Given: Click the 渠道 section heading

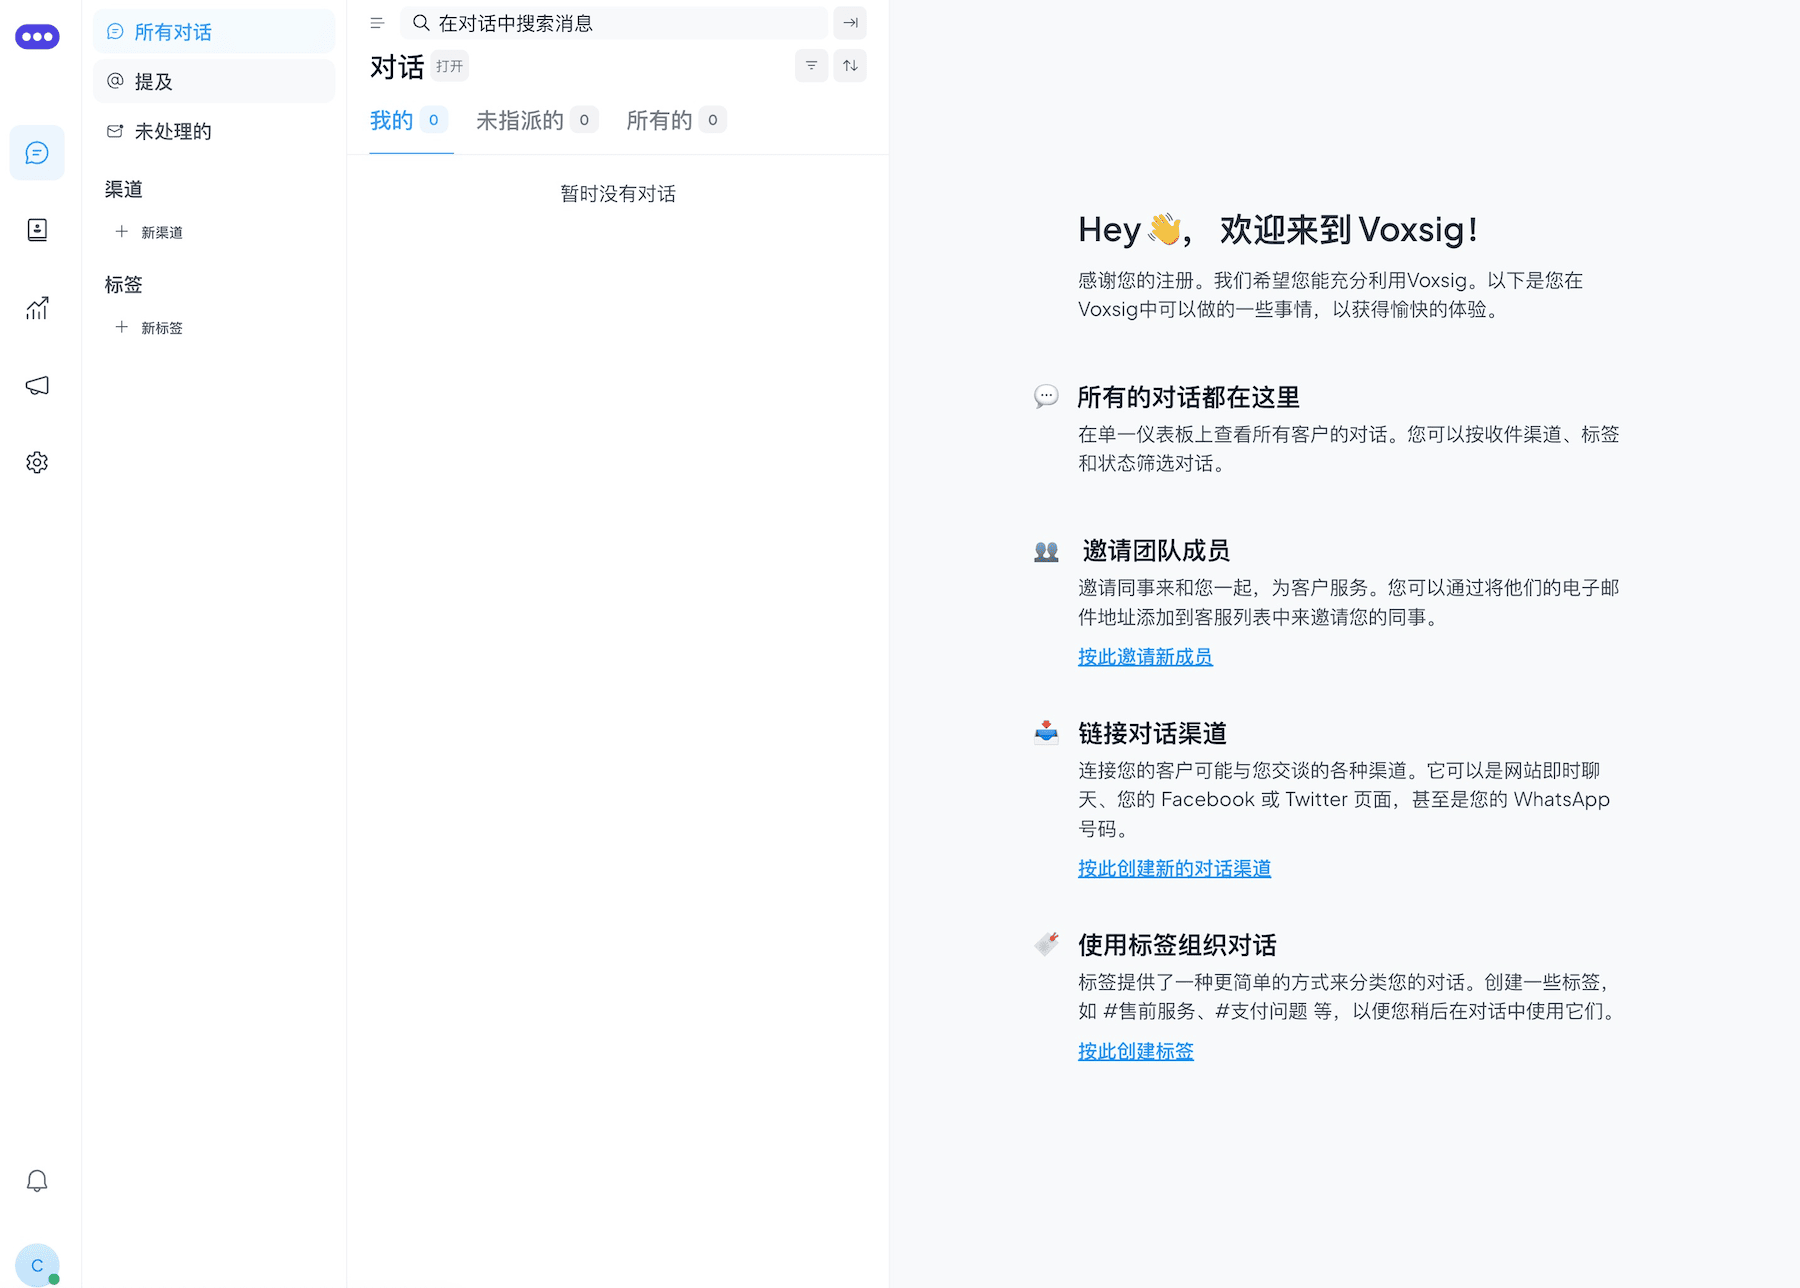Looking at the screenshot, I should [124, 189].
